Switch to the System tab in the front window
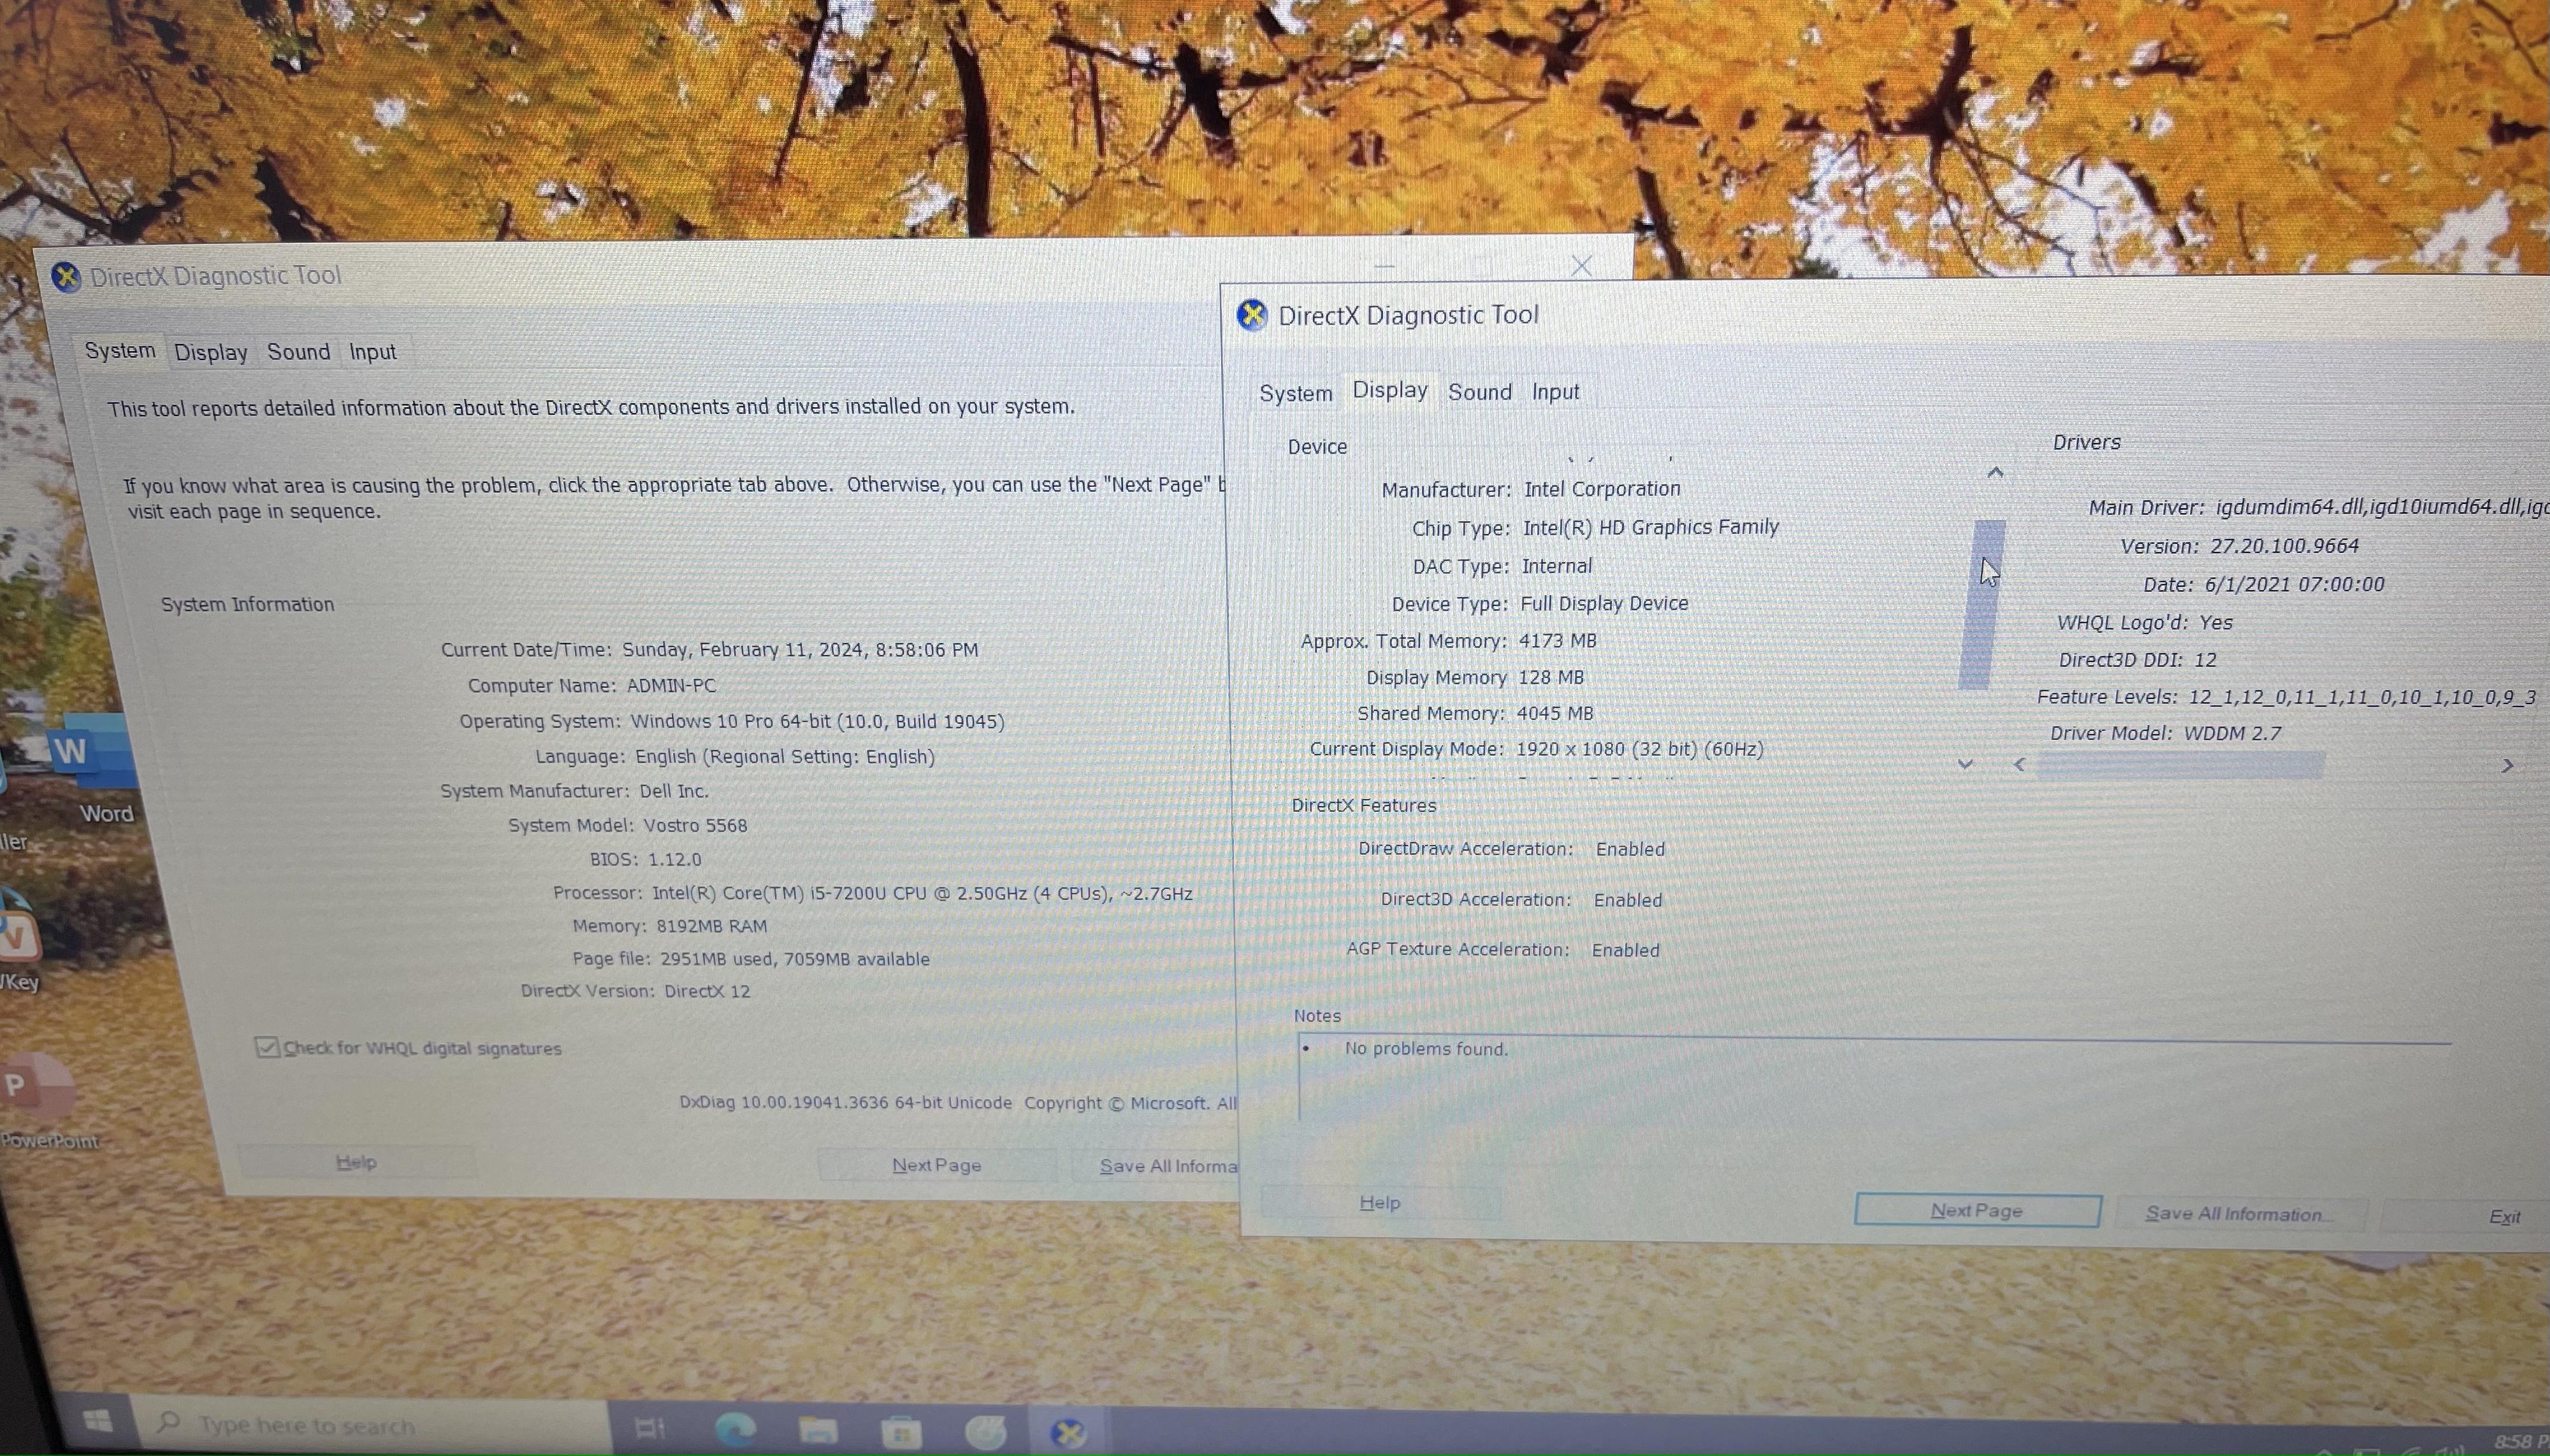Screen dimensions: 2550x1456 [x=1295, y=393]
